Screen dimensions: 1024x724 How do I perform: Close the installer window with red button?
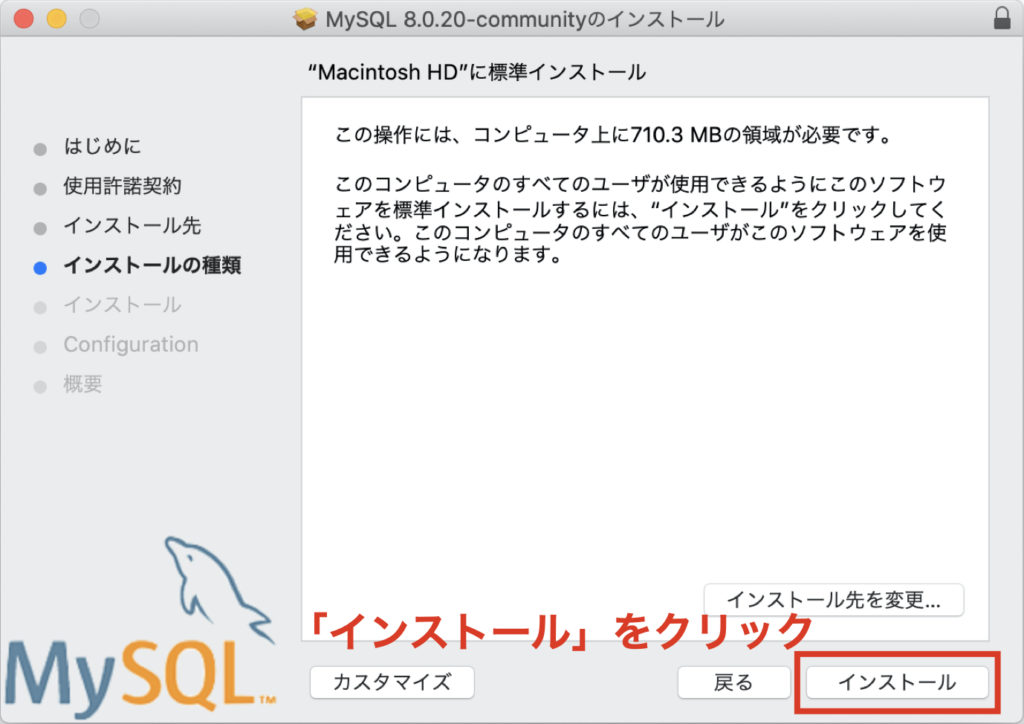[24, 19]
